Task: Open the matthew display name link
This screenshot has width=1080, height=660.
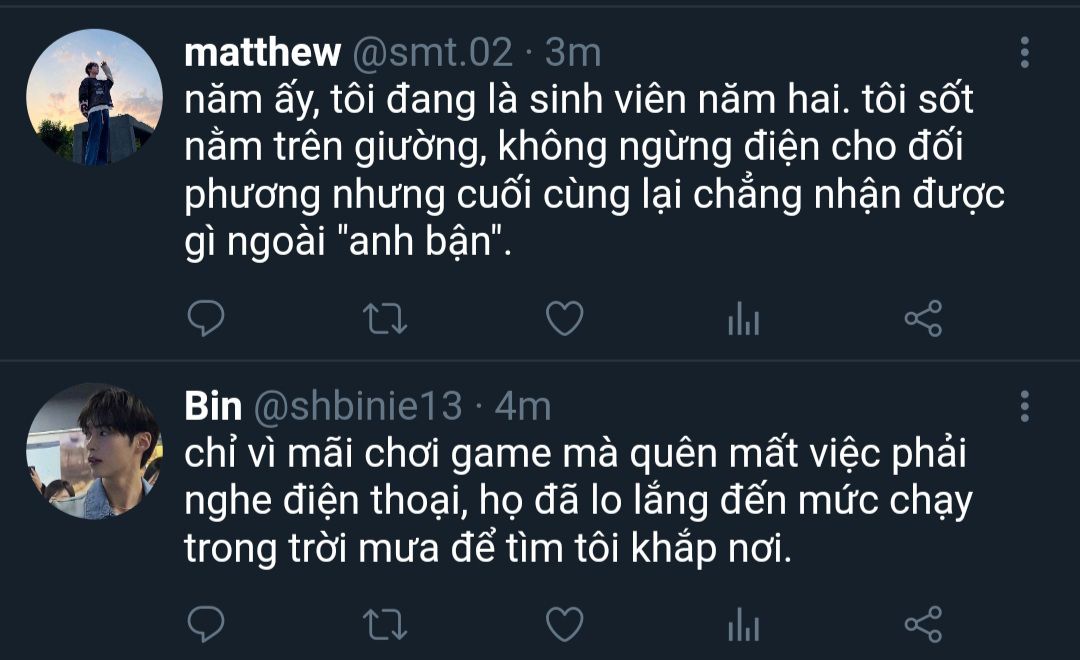Action: 262,52
